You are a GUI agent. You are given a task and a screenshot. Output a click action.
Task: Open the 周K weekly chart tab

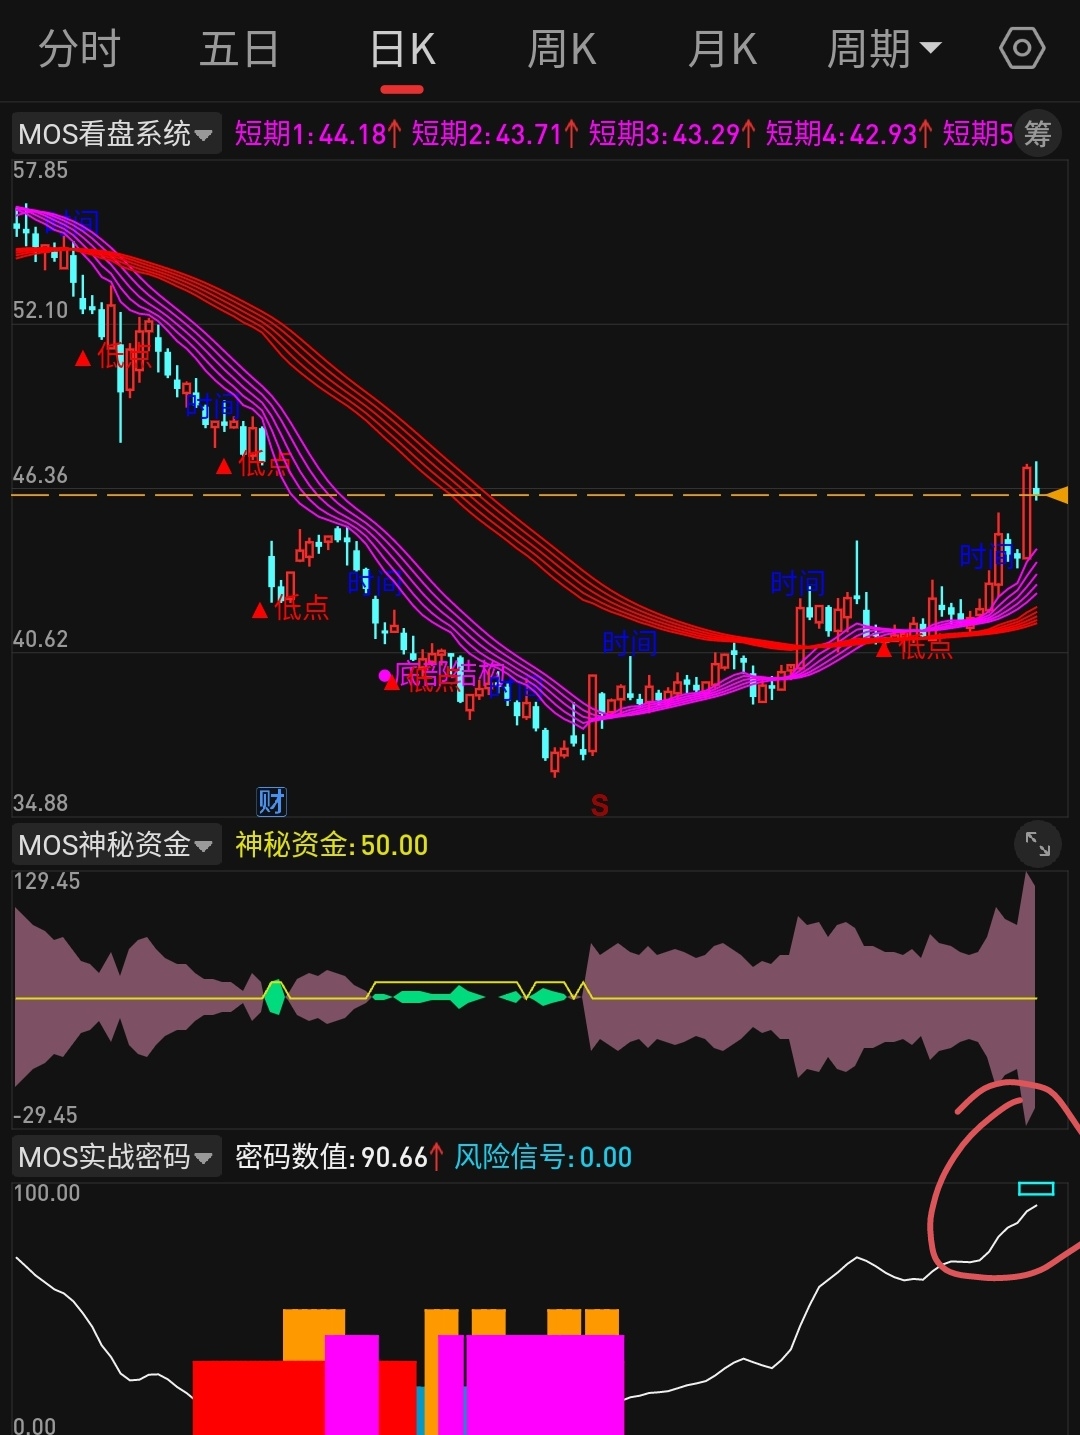pyautogui.click(x=562, y=49)
